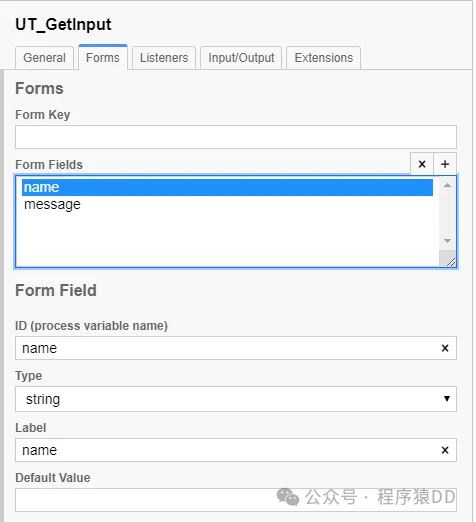Screen dimensions: 476x522
Task: Select the Forms tab
Action: point(103,57)
